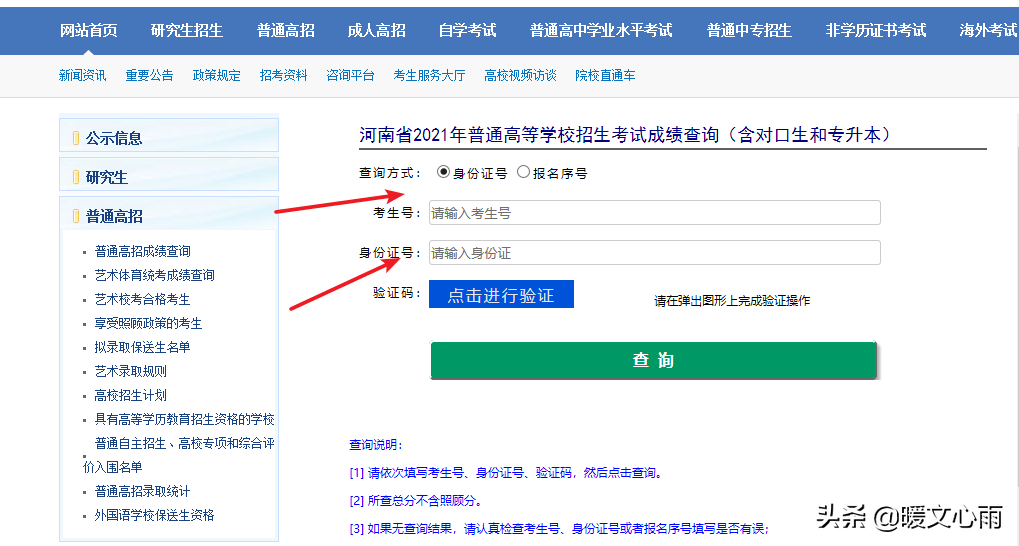Open 网站首页 in top navigation
This screenshot has width=1019, height=546.
tap(88, 31)
